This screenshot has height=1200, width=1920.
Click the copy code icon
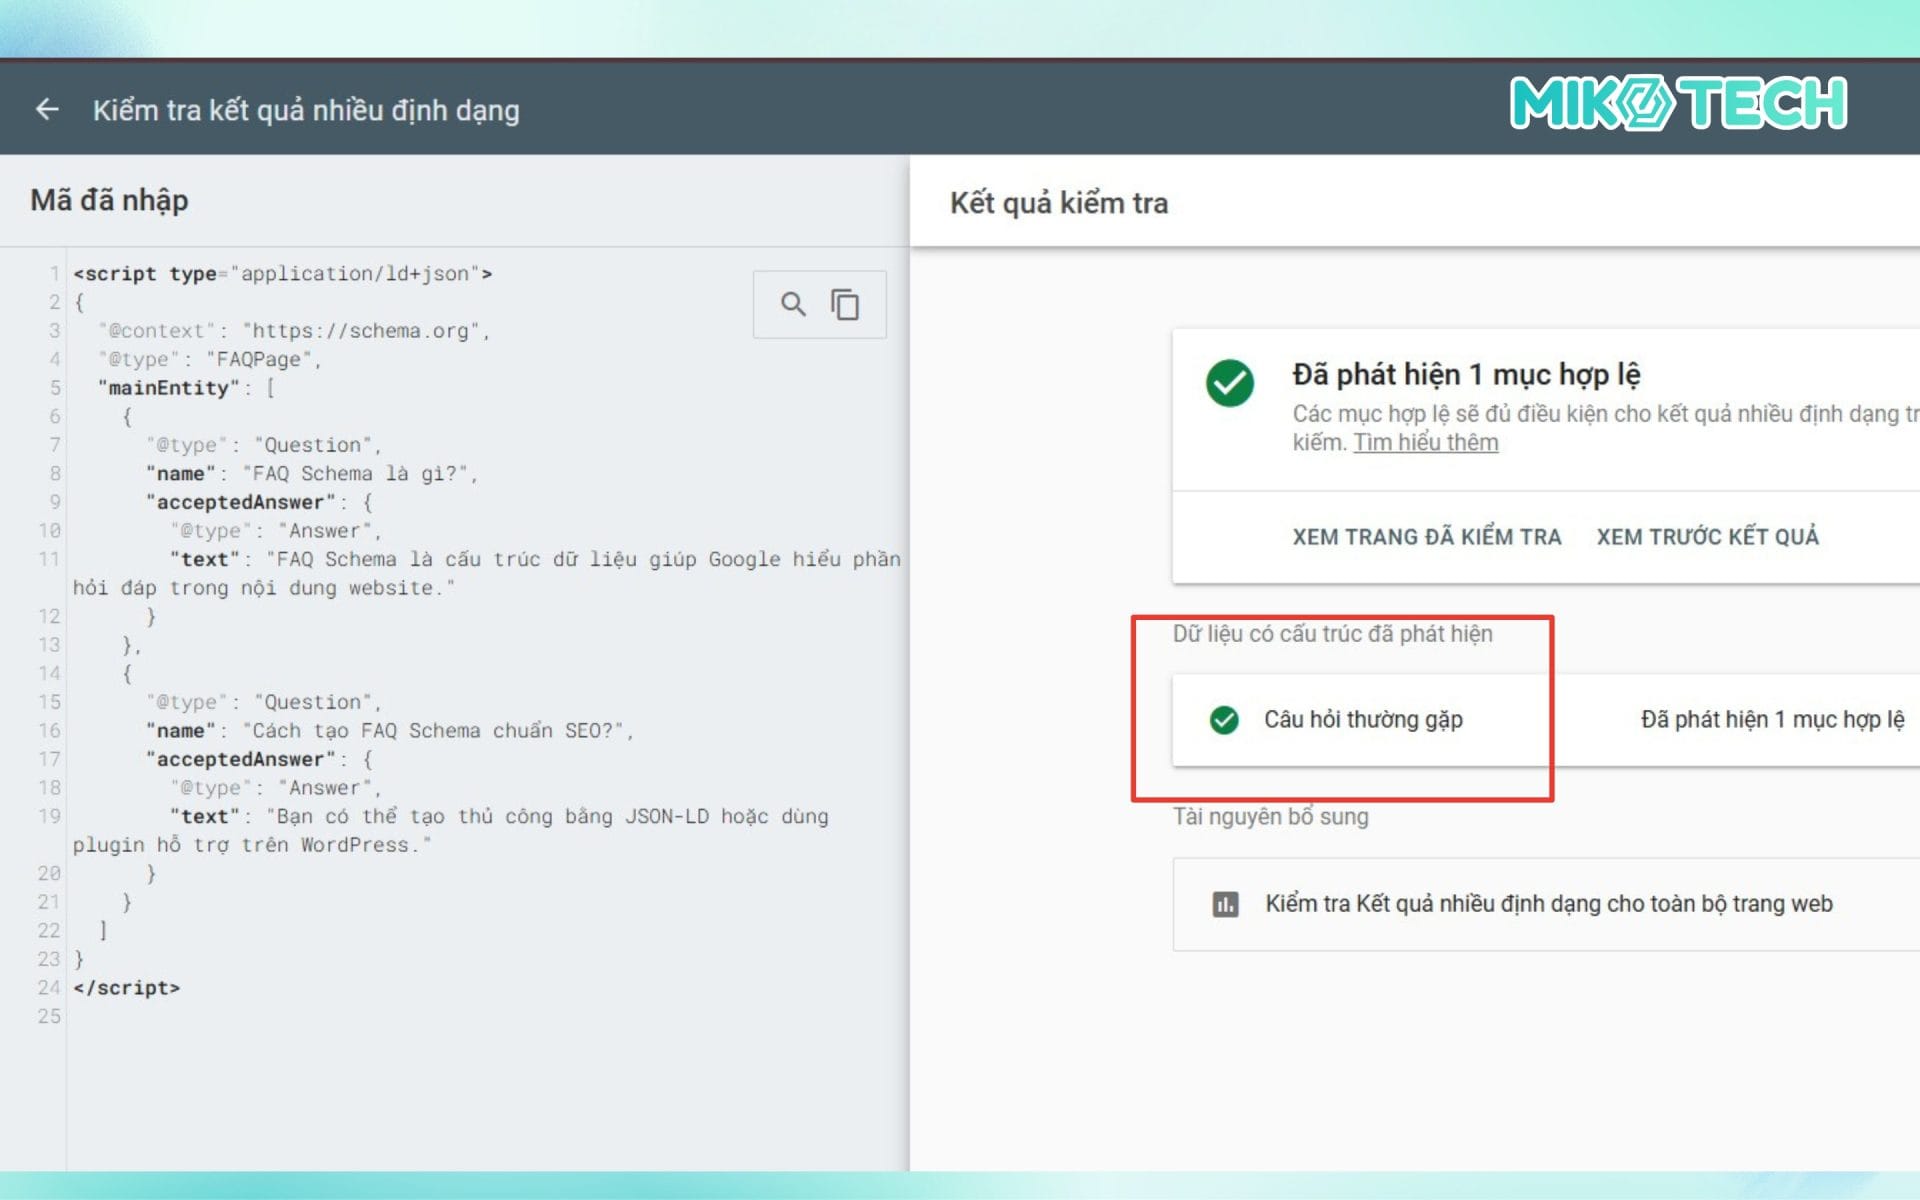point(845,304)
